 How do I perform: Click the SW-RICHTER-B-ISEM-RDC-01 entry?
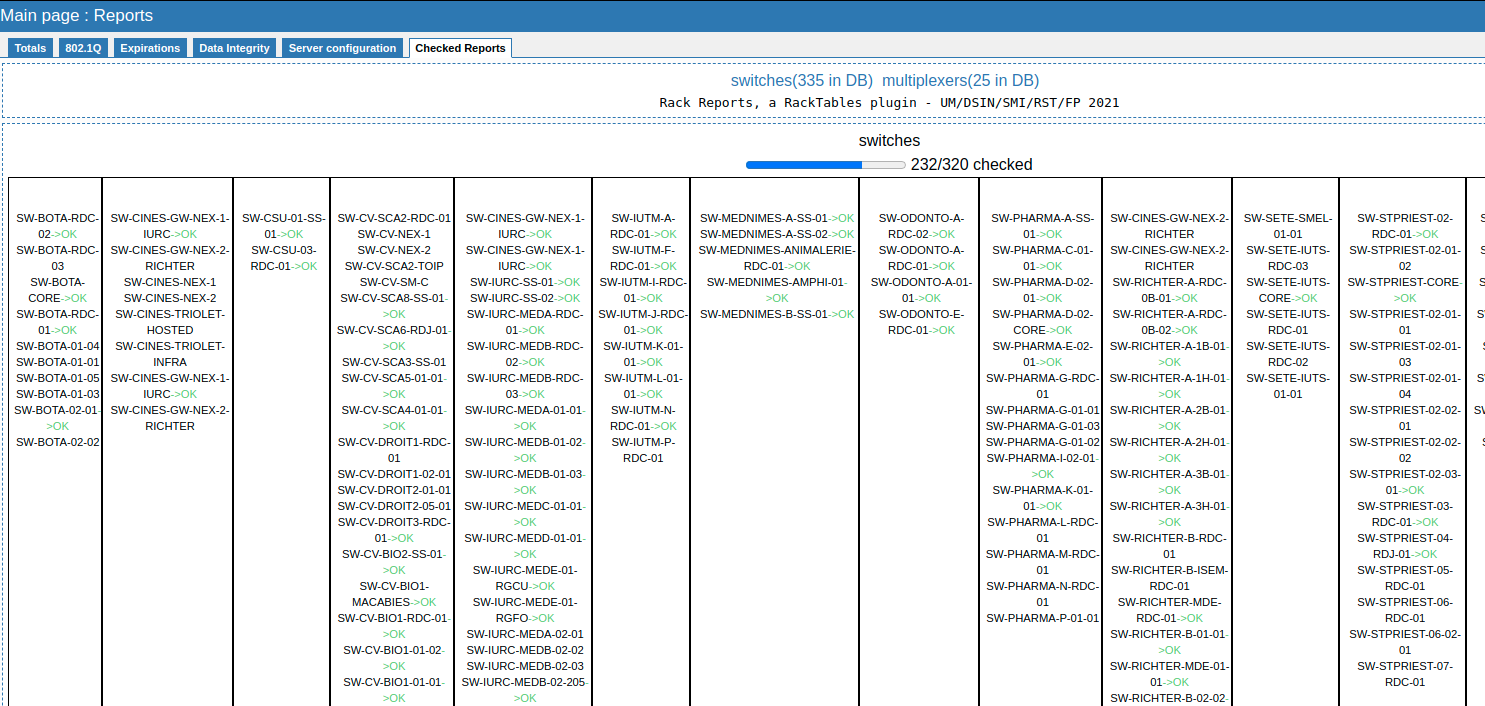(x=1169, y=578)
